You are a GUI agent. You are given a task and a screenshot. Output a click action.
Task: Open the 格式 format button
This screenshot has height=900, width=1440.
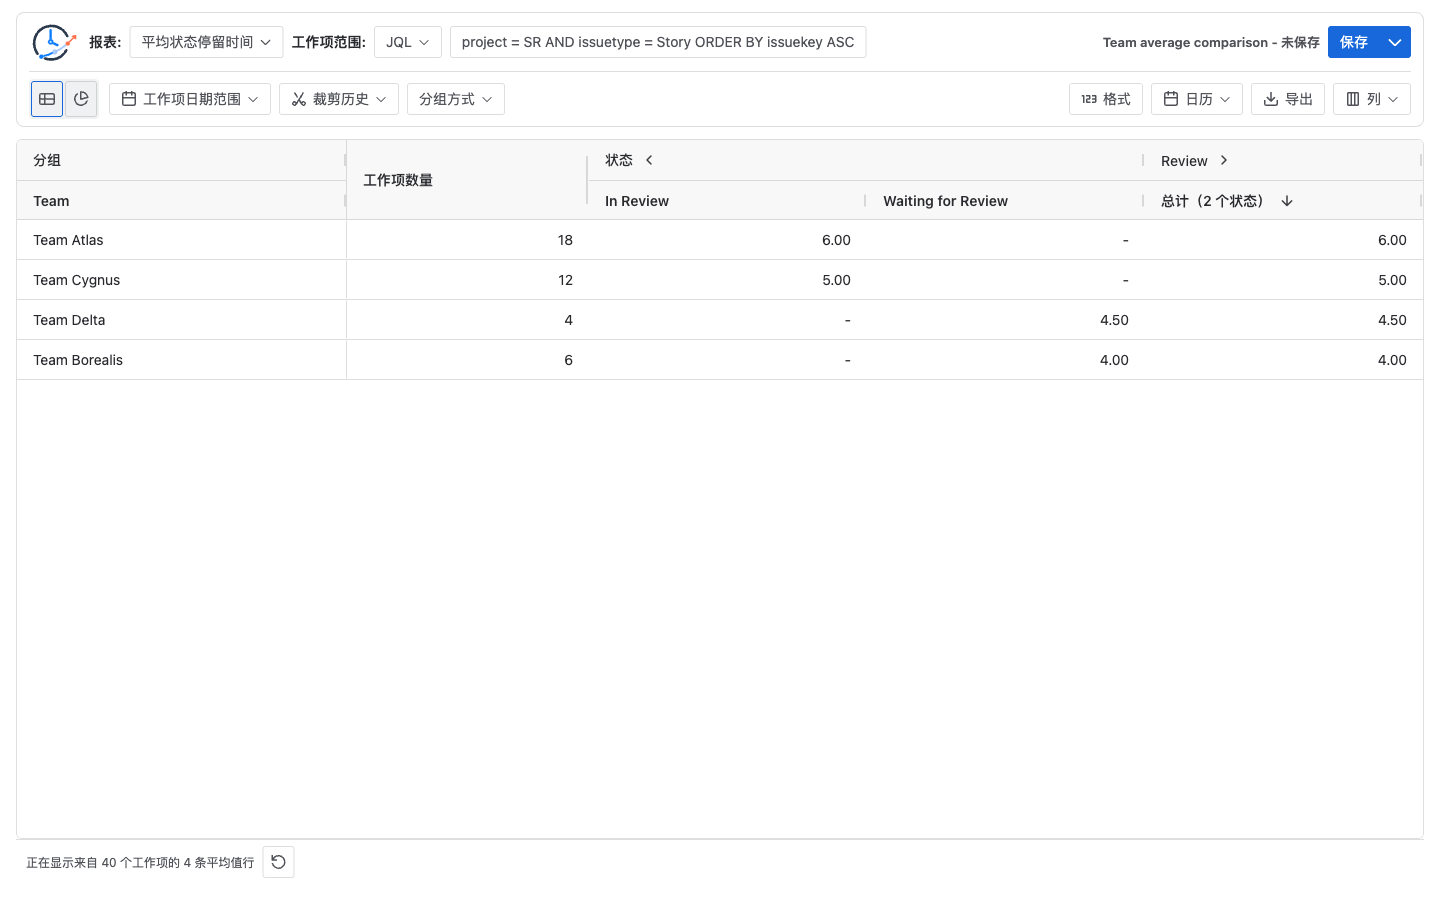(1106, 99)
